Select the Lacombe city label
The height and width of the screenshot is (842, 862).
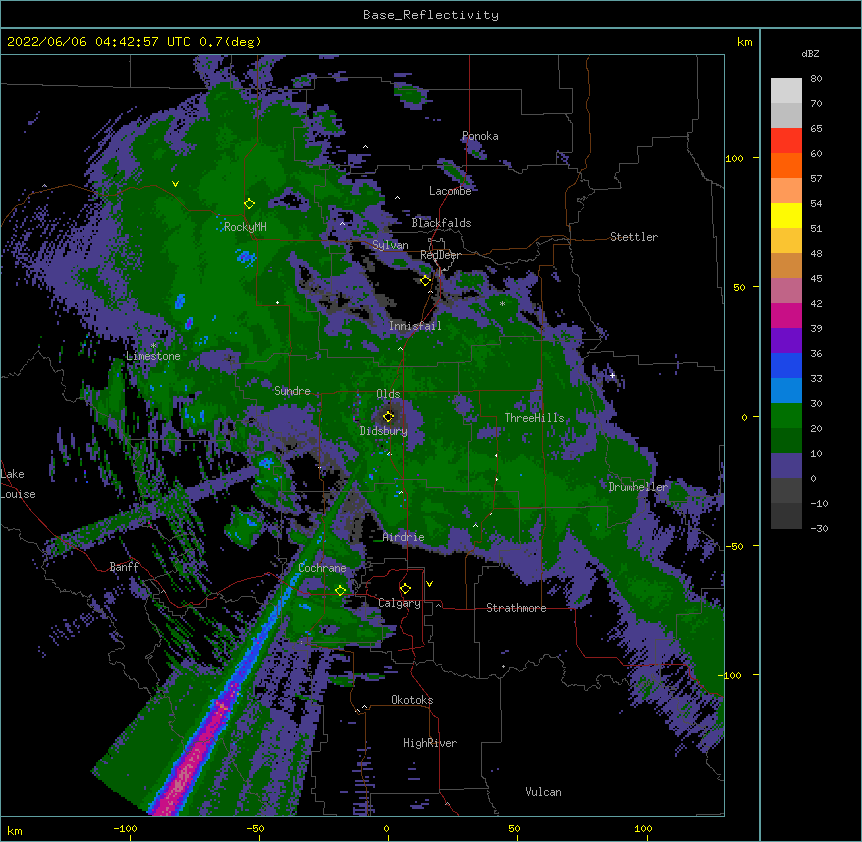[x=450, y=191]
